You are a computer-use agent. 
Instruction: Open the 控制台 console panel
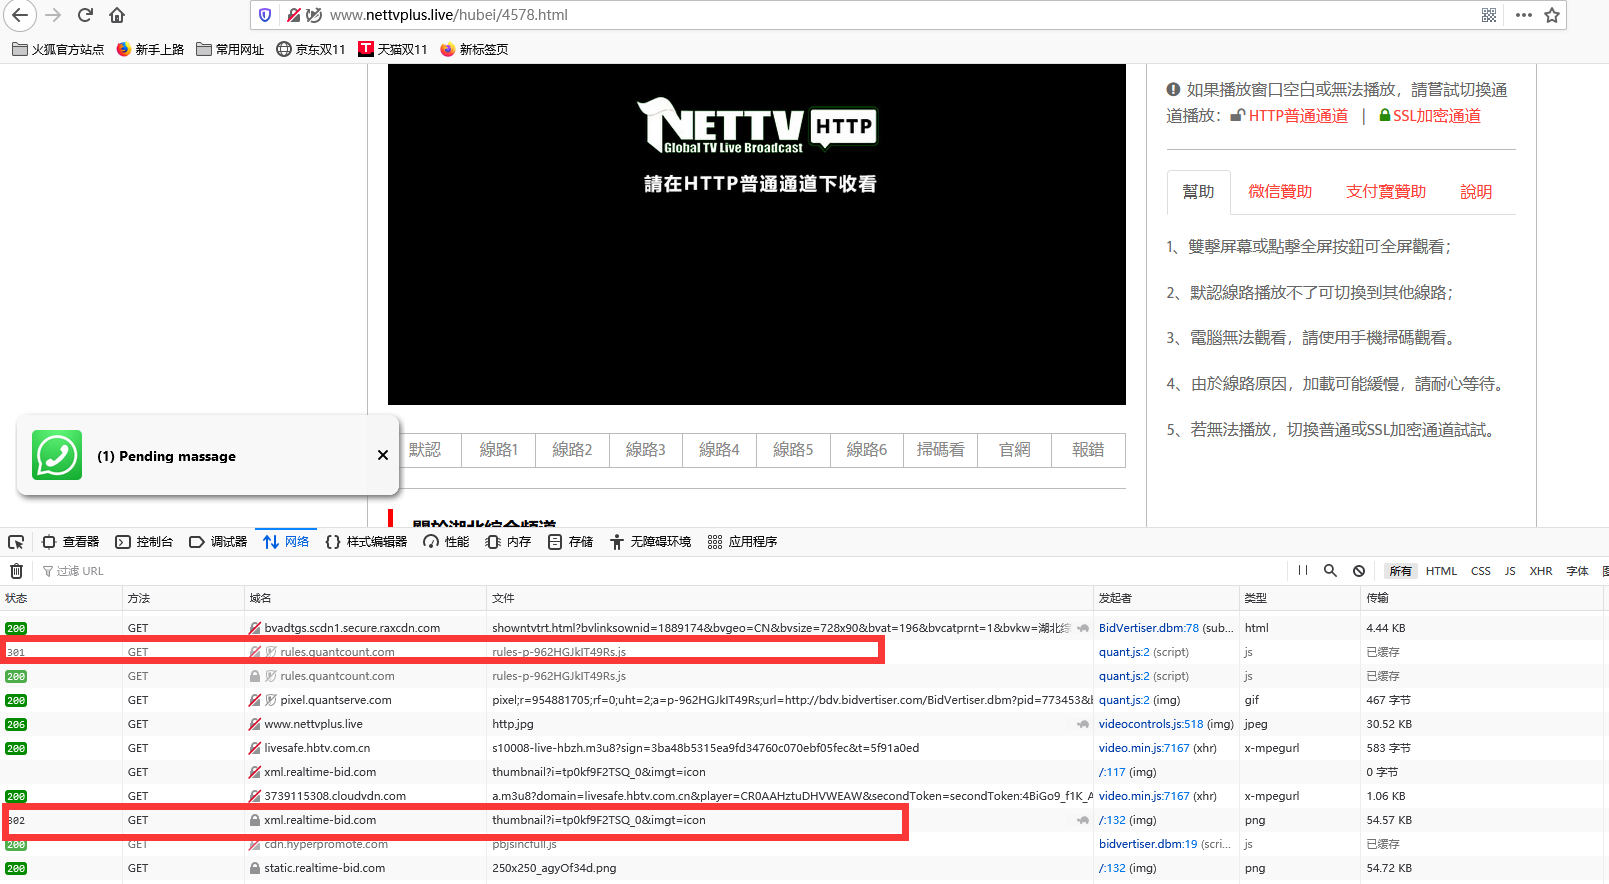tap(144, 542)
